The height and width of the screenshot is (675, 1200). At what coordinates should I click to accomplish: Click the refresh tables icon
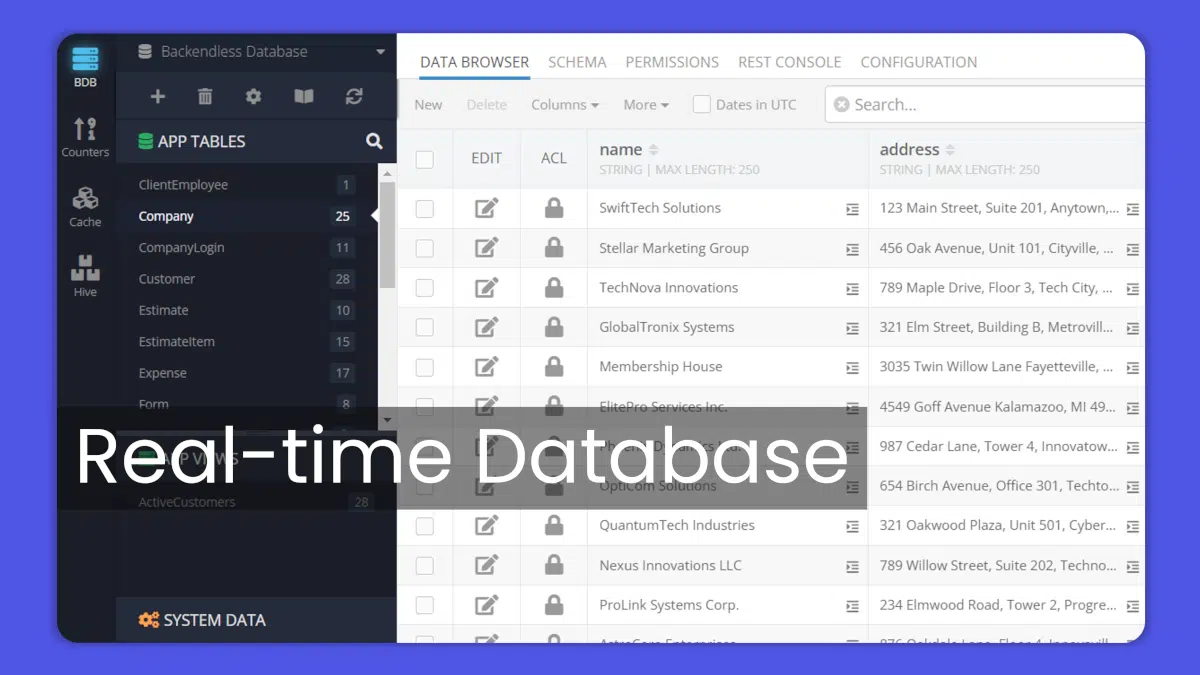(x=354, y=96)
